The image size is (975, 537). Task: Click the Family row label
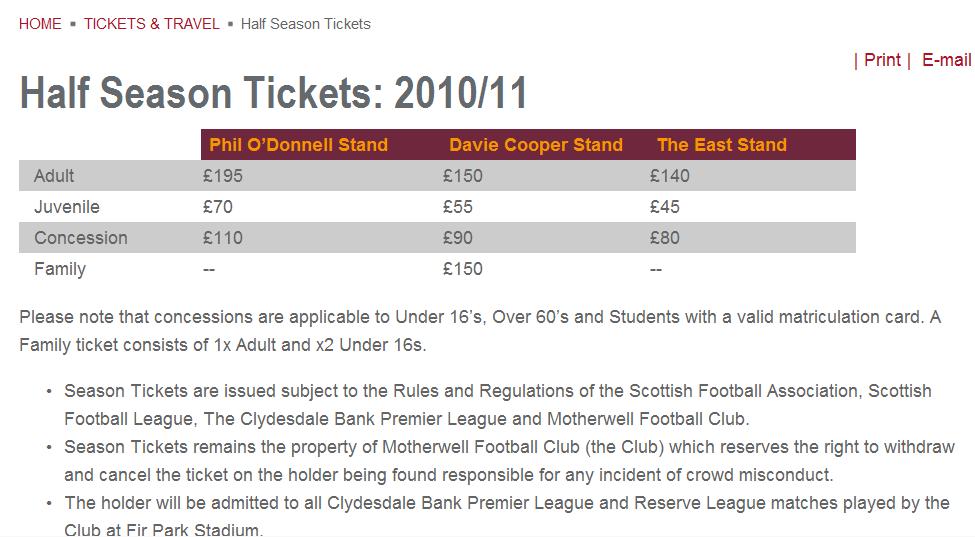(60, 269)
